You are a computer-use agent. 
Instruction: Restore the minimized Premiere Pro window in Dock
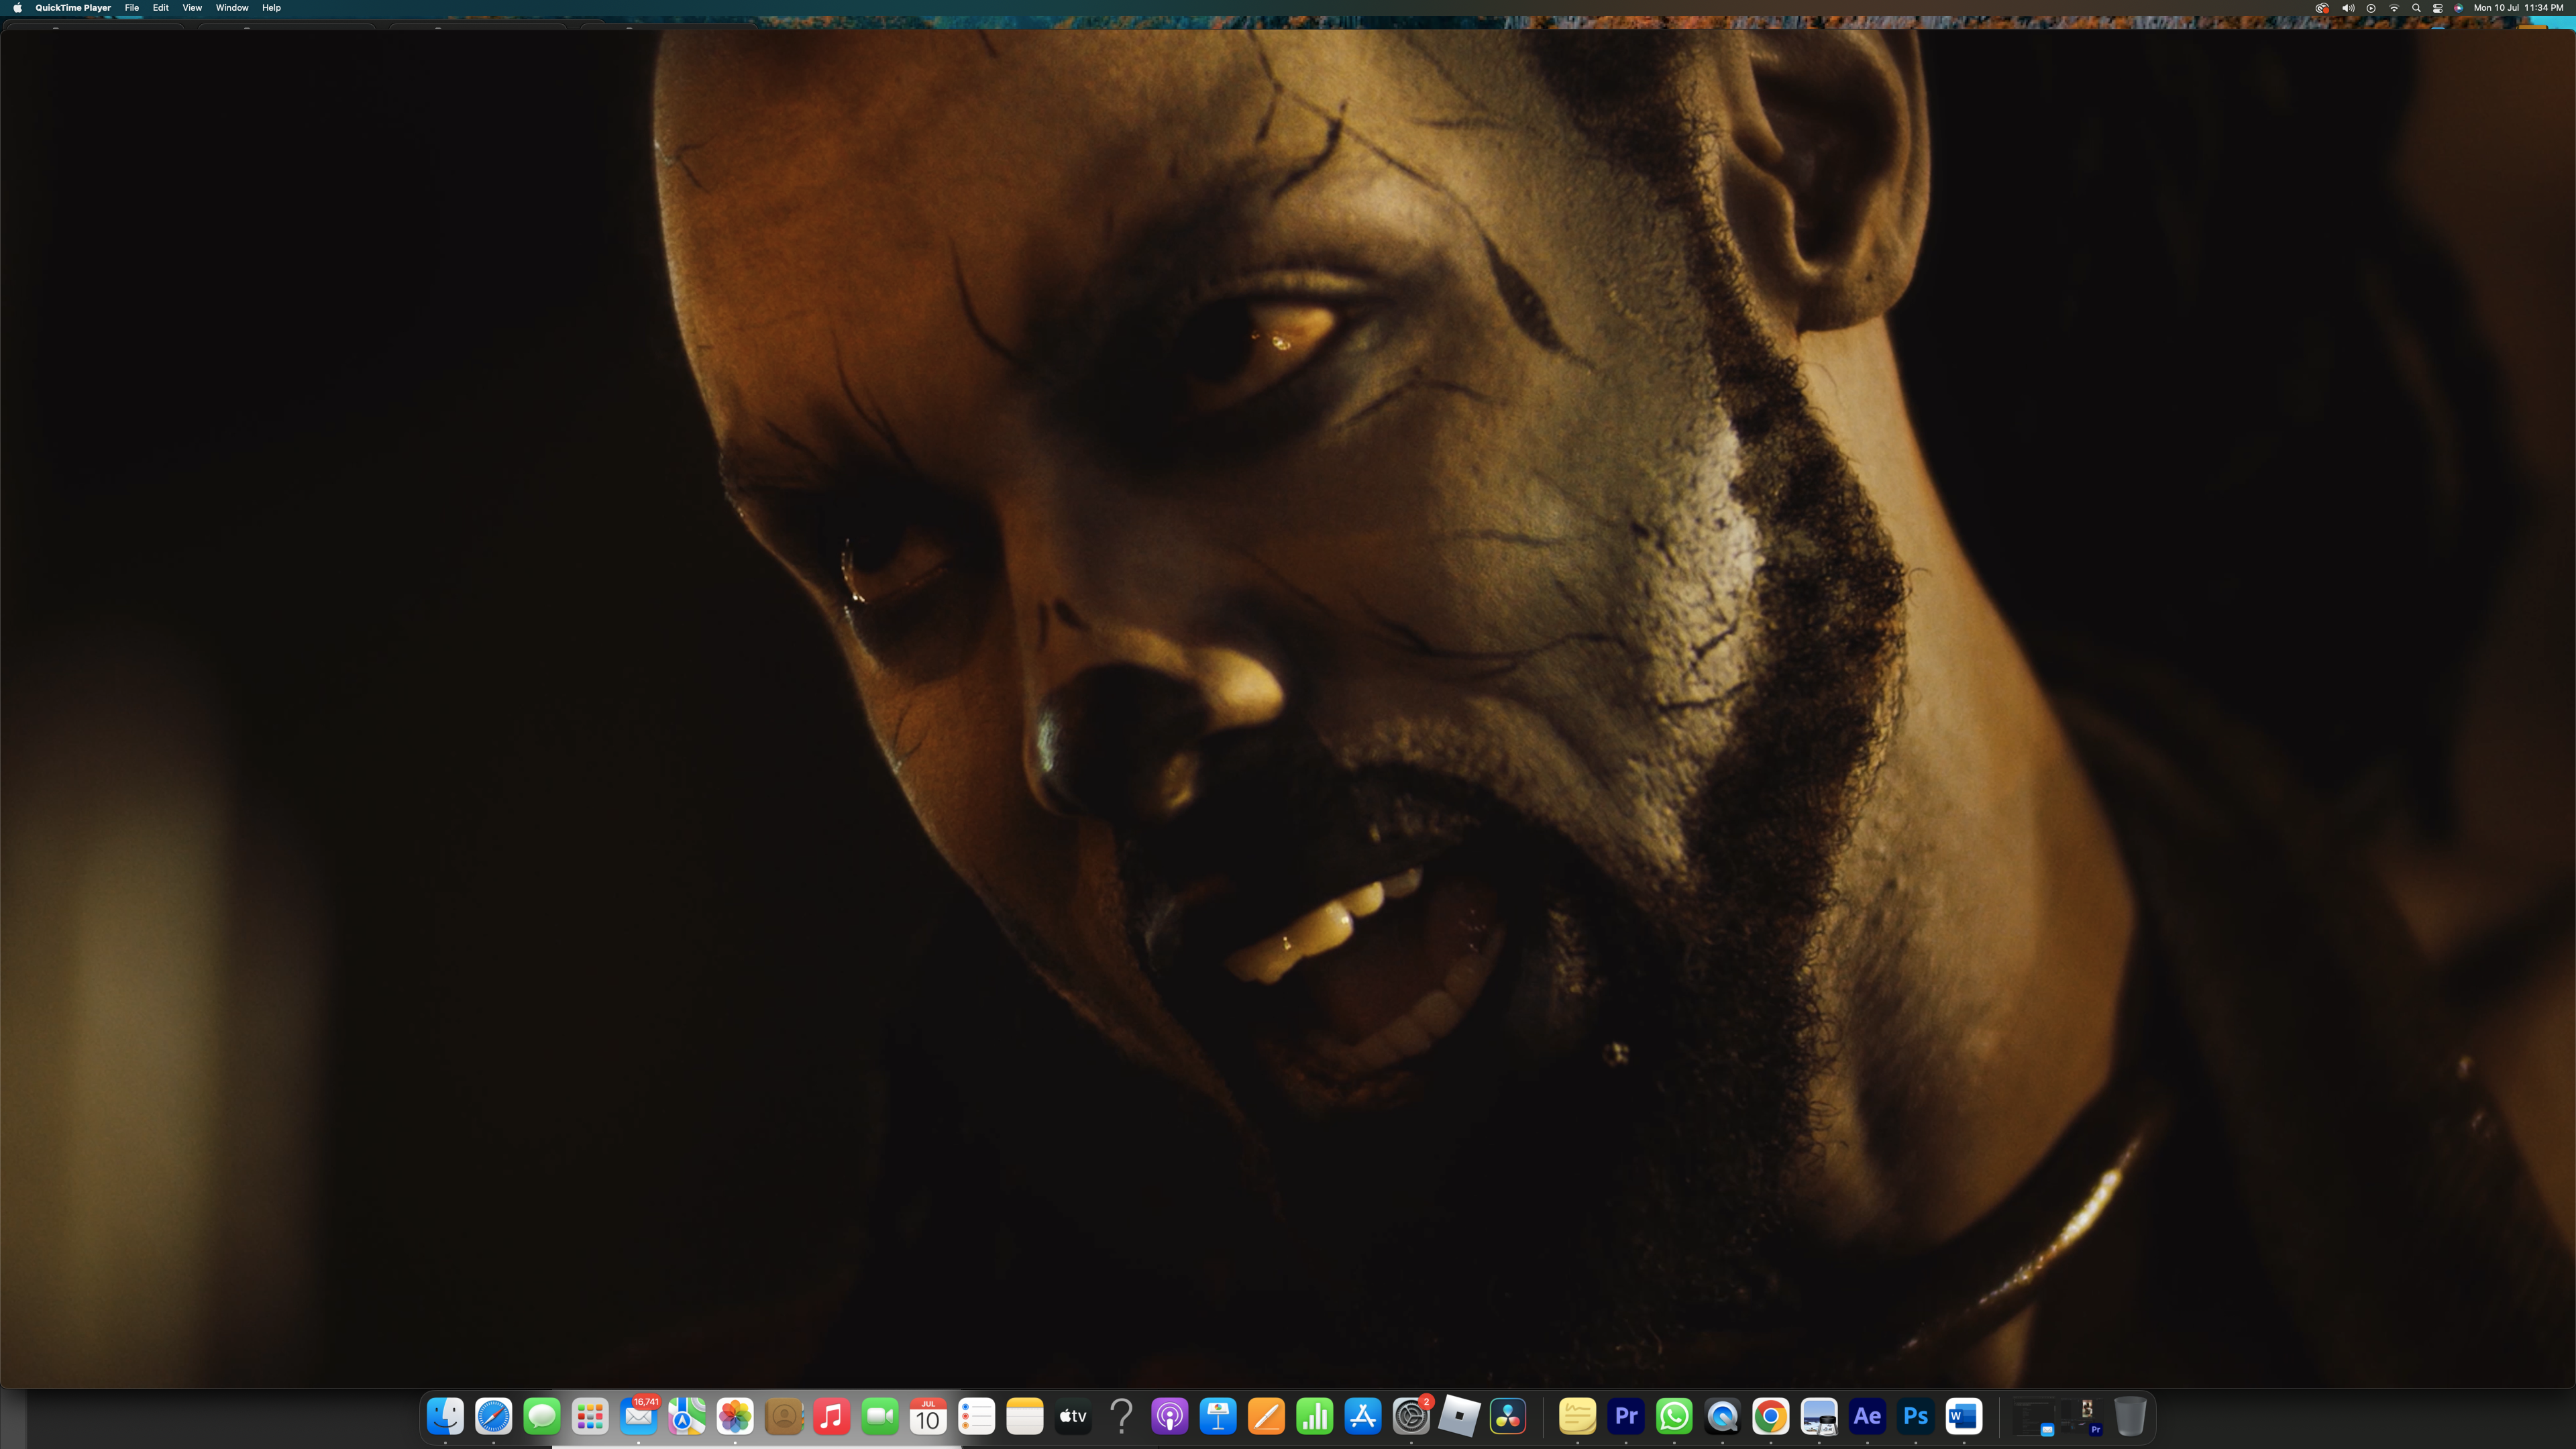2082,1417
